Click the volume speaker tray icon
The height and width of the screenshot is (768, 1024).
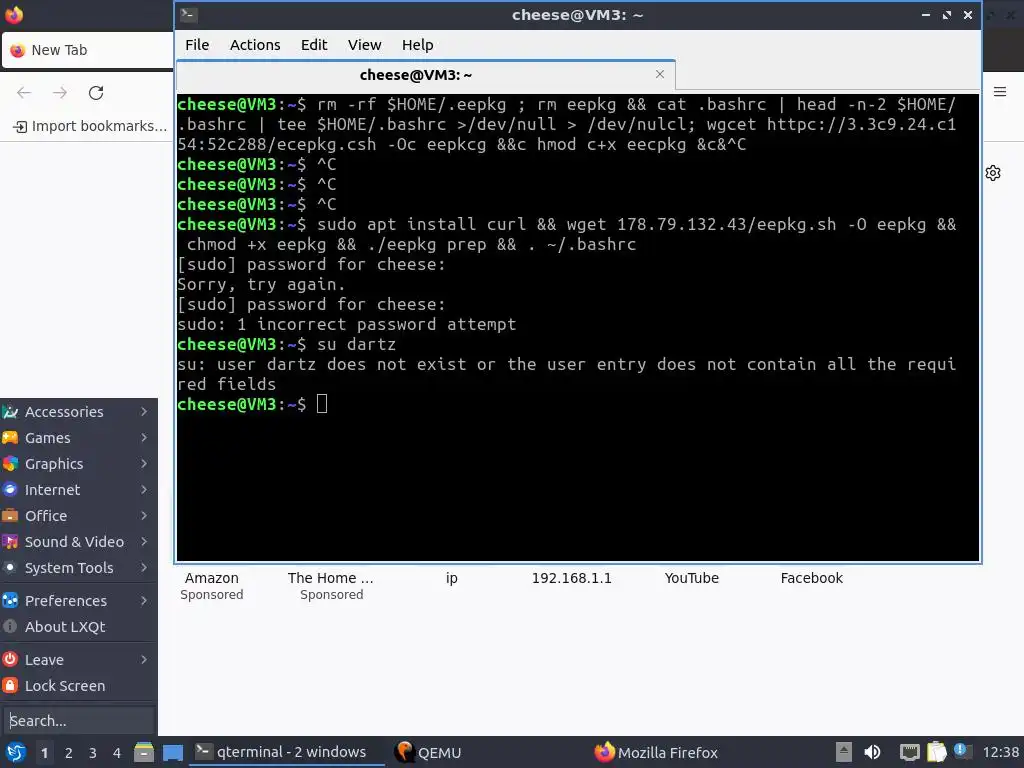pos(872,752)
